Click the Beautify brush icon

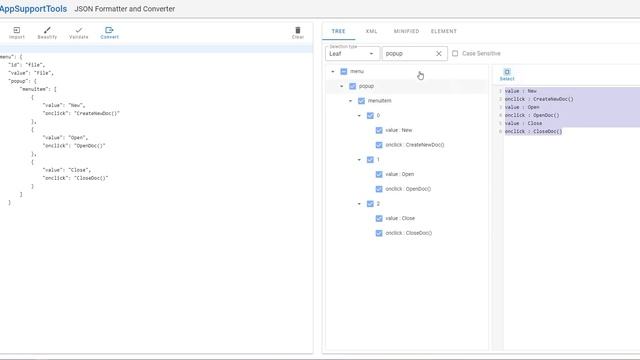47,30
